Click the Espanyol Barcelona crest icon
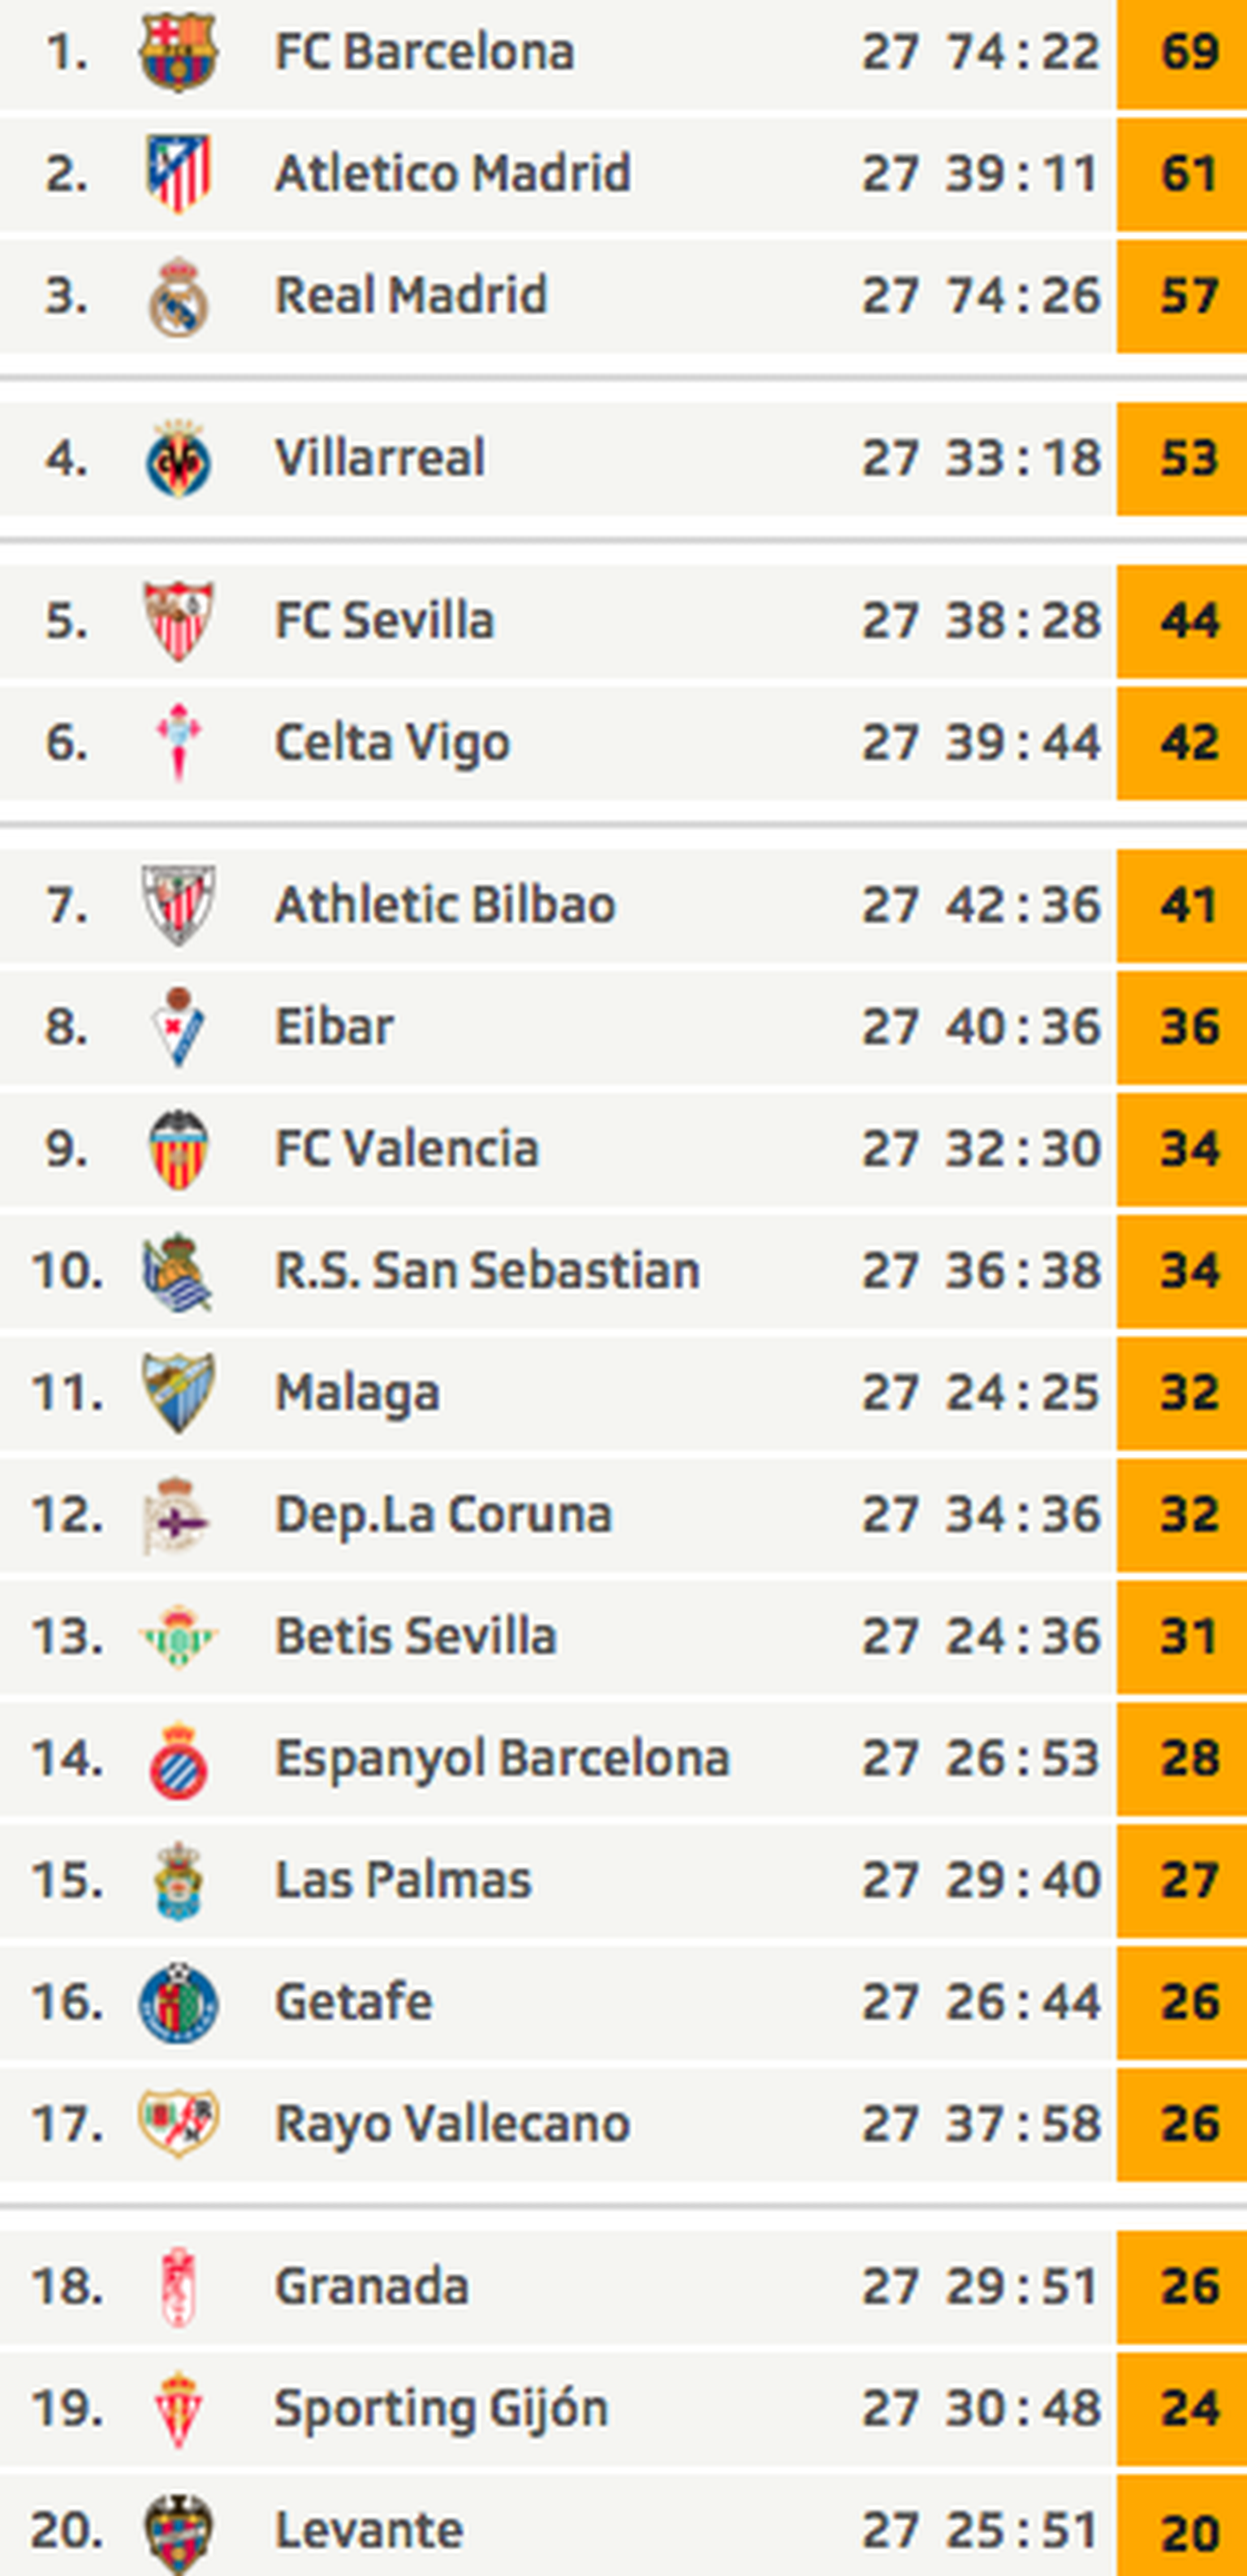The image size is (1247, 2576). [x=178, y=1759]
